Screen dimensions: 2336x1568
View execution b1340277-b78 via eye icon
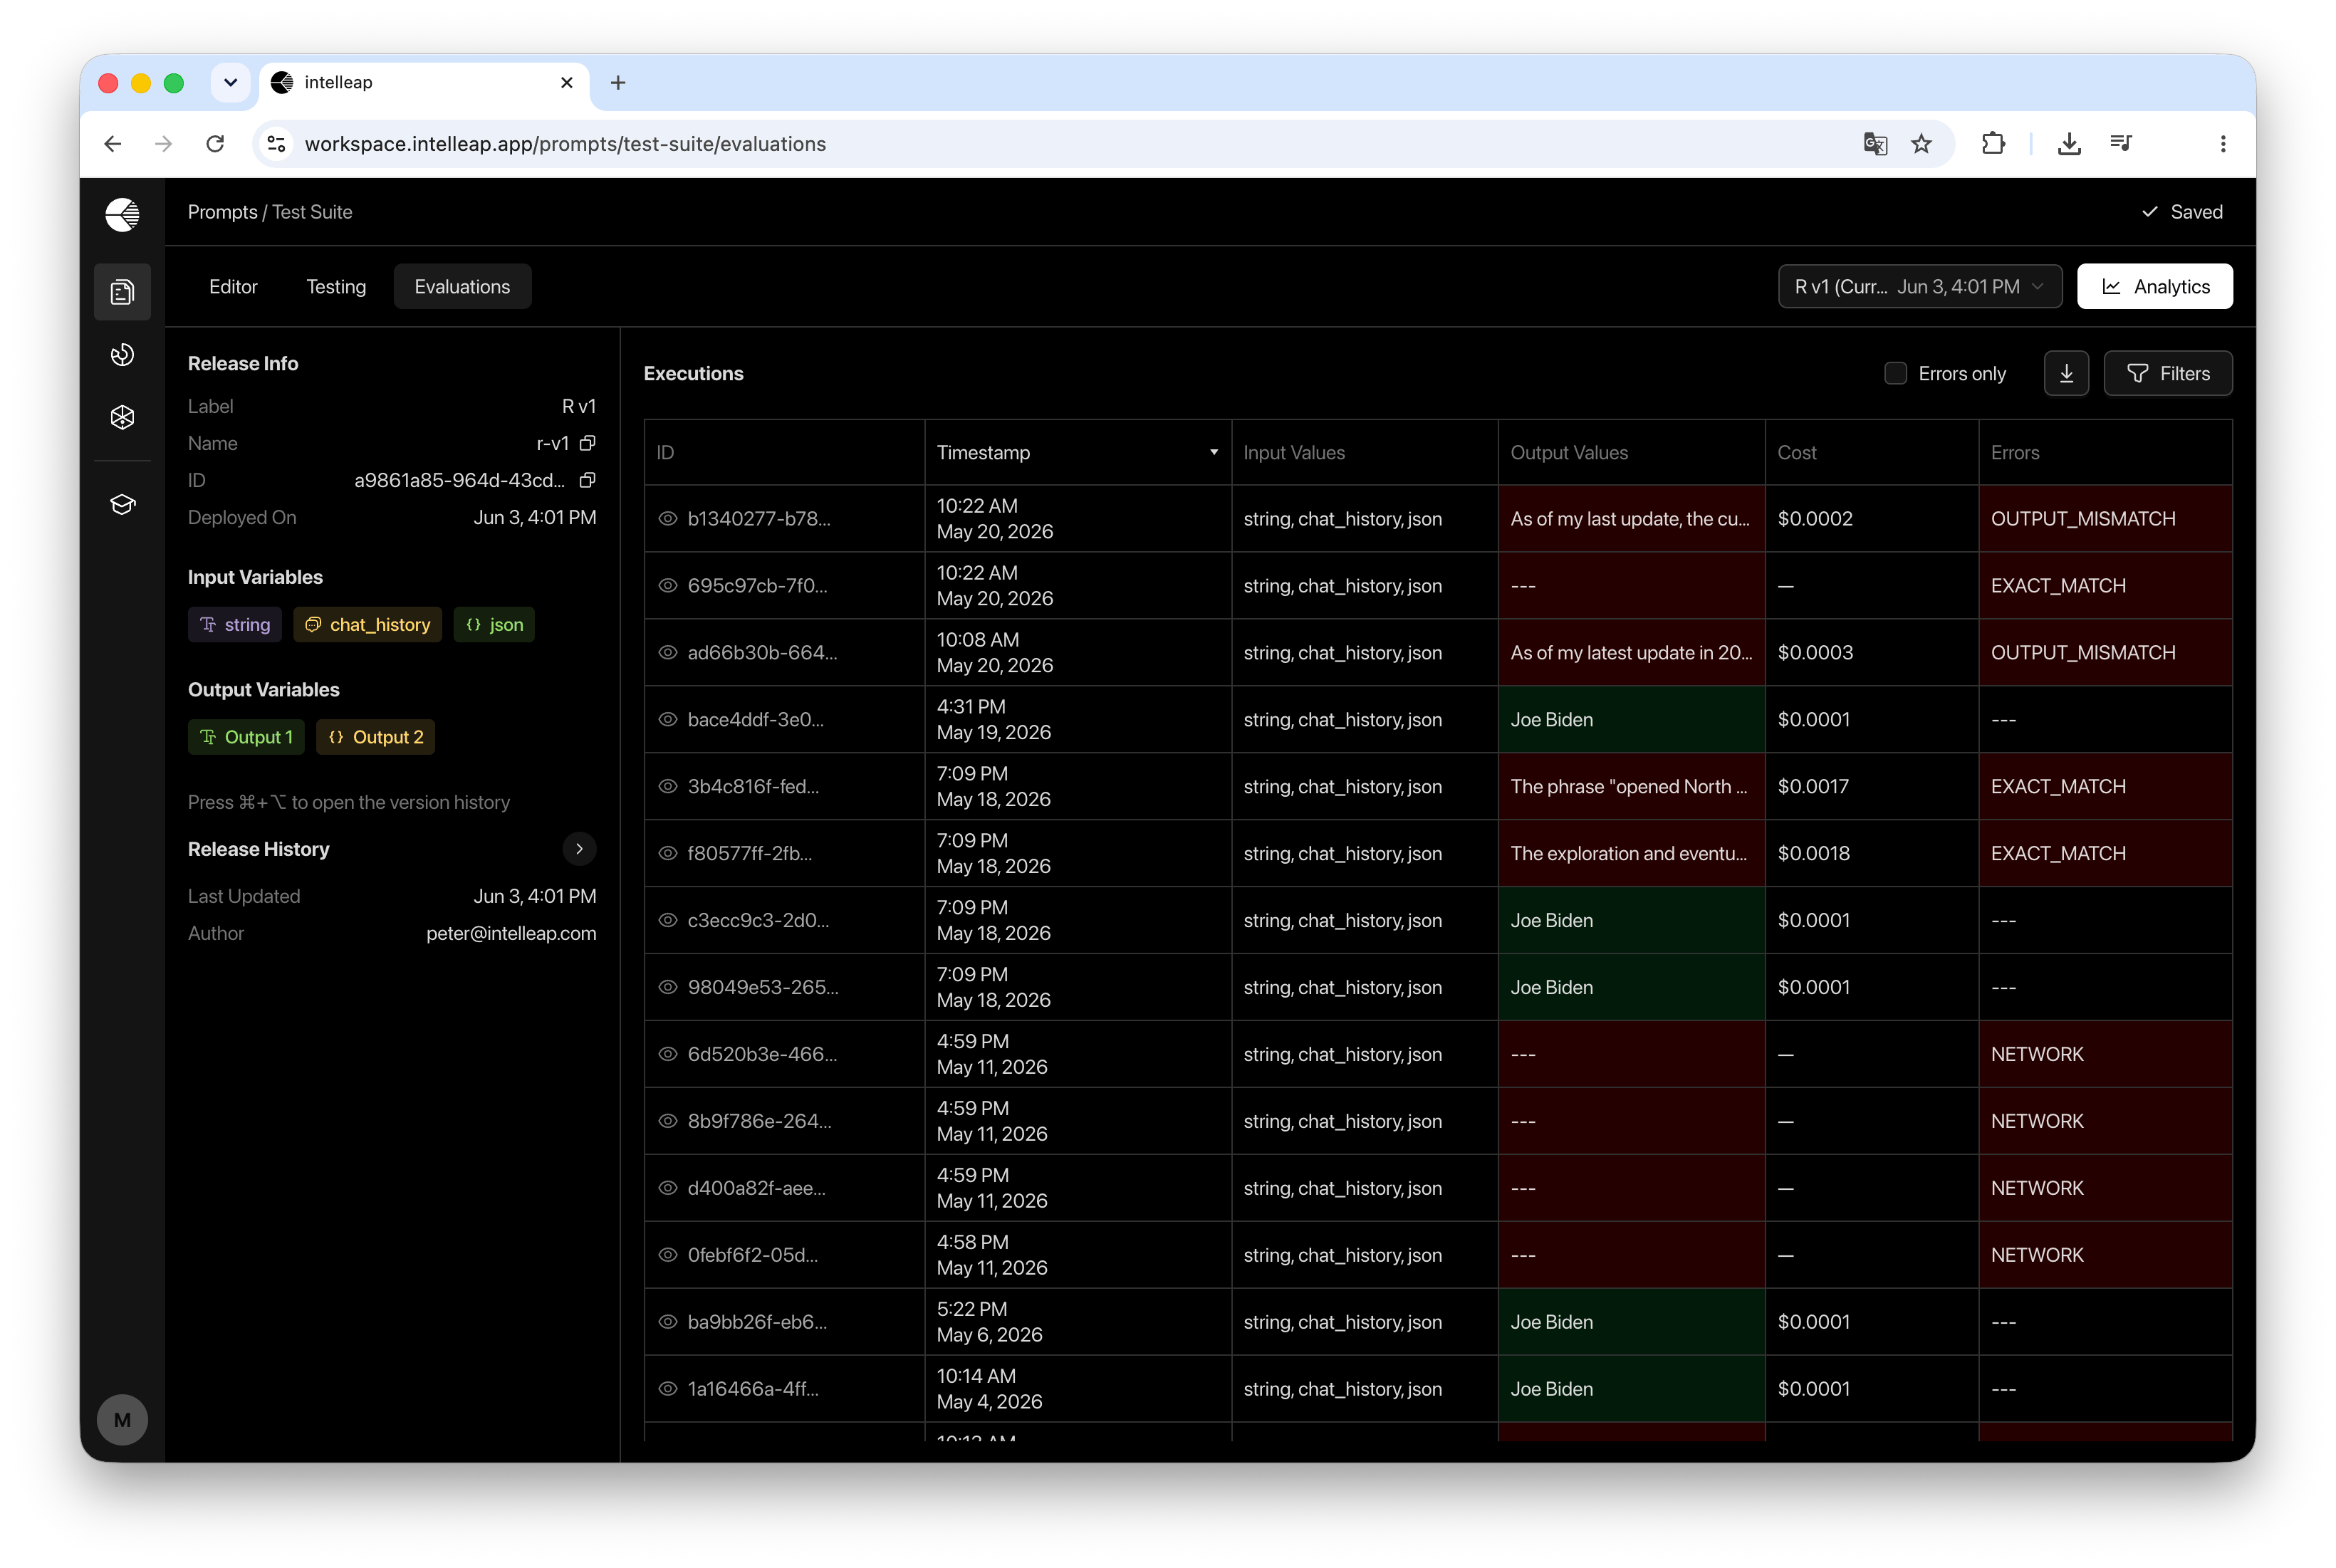[668, 518]
